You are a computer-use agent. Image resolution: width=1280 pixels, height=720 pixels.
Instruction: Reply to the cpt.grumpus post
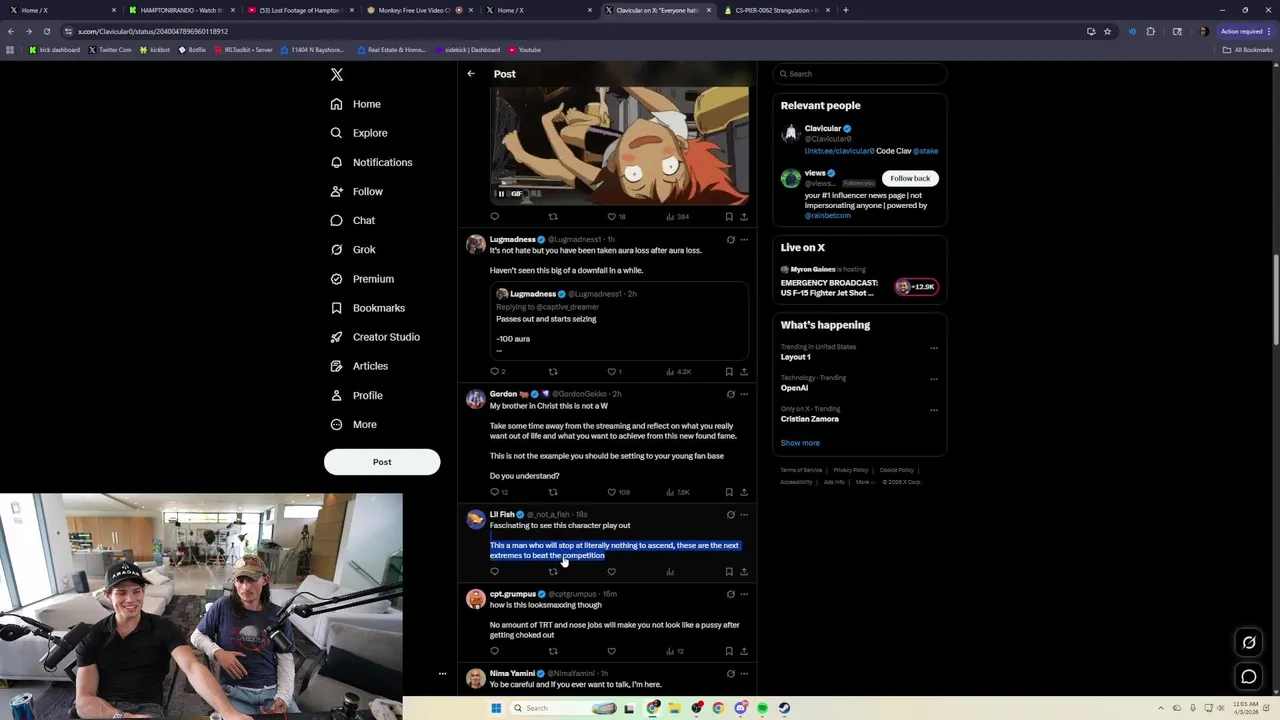tap(494, 652)
